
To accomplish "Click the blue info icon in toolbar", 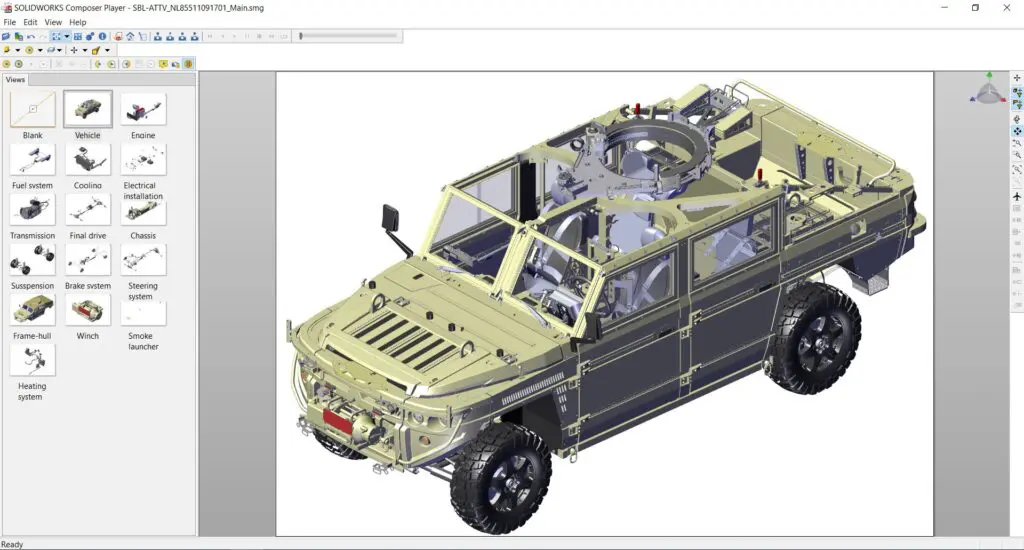I will pos(102,36).
